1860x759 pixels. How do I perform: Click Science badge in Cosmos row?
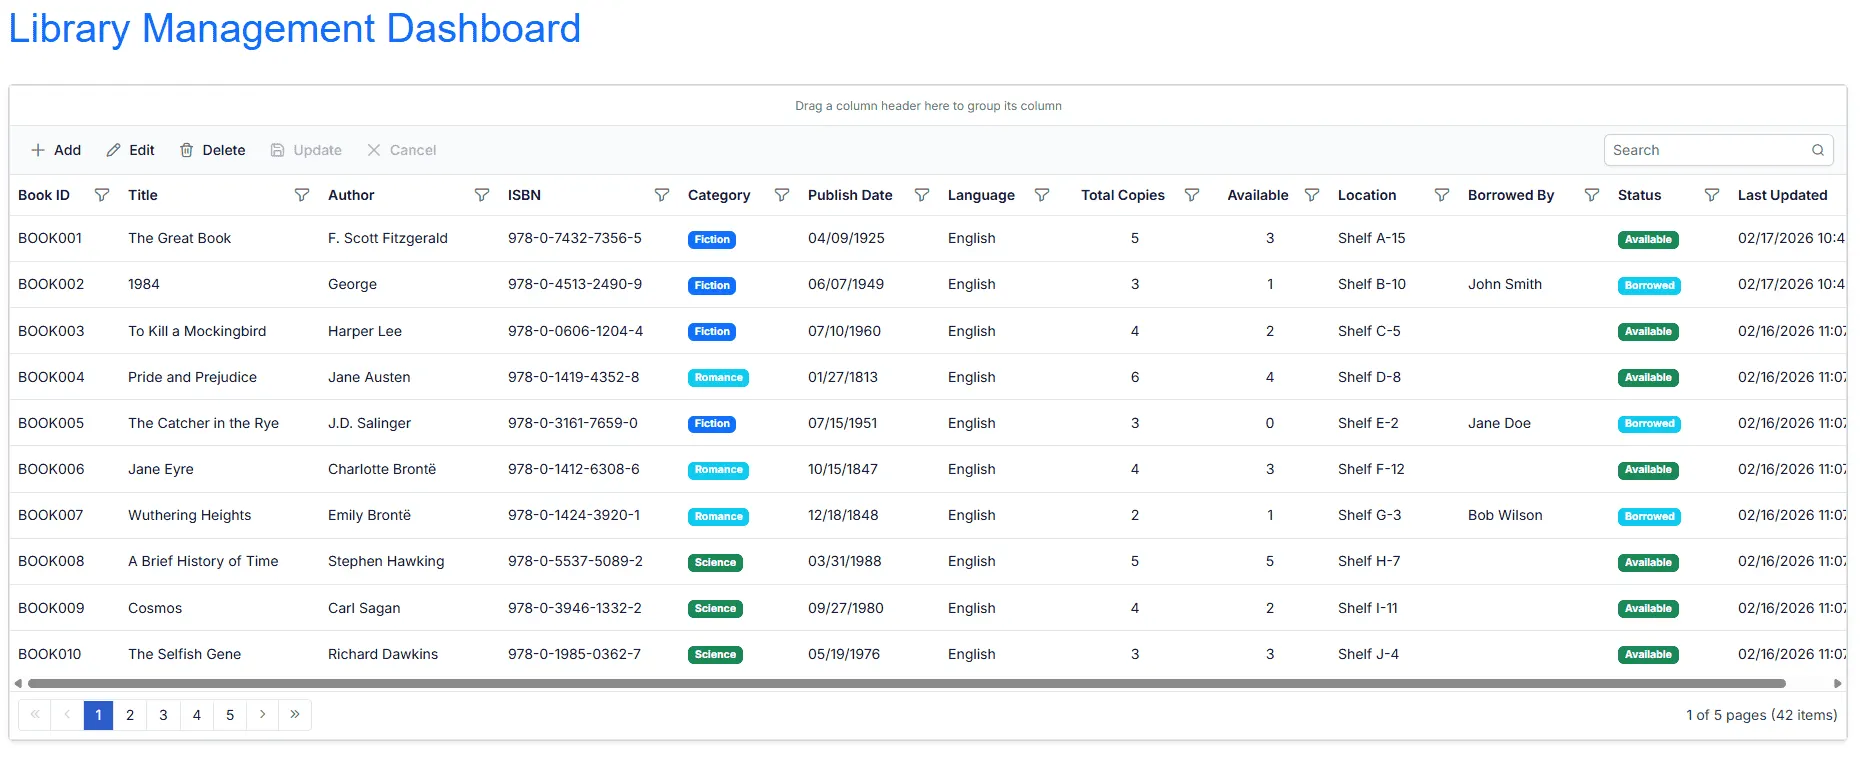tap(715, 608)
